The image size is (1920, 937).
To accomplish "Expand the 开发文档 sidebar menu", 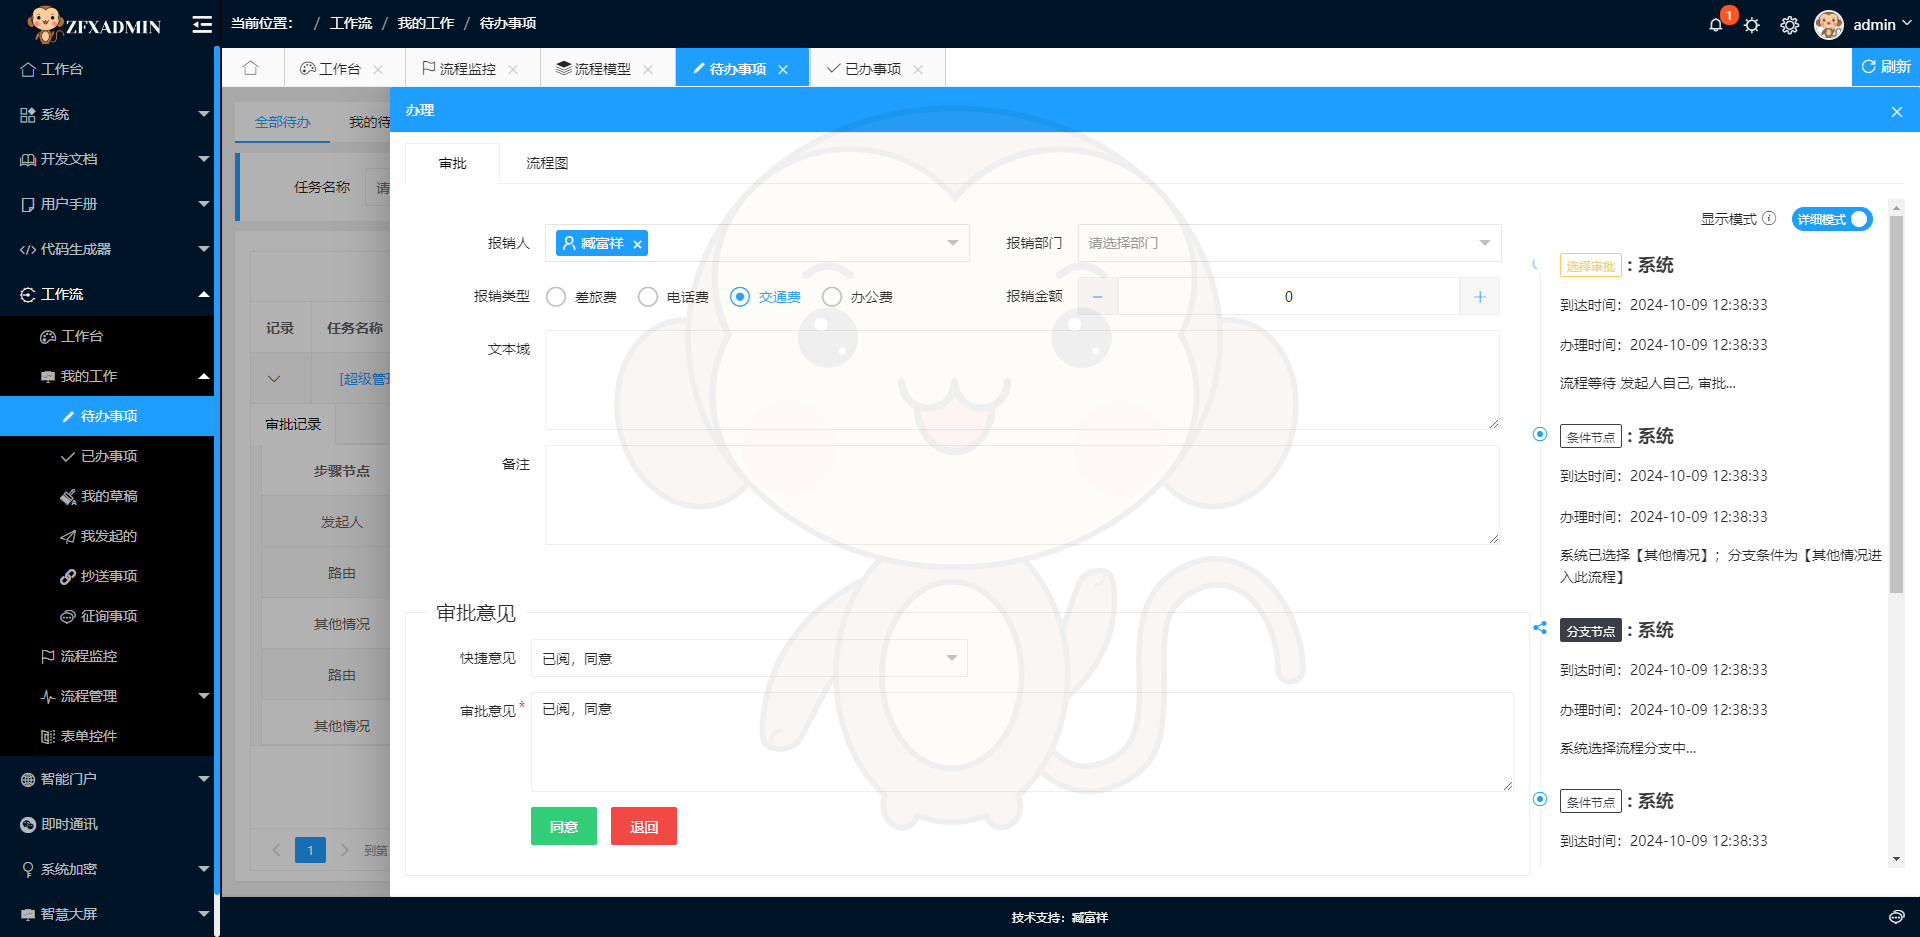I will [x=107, y=159].
